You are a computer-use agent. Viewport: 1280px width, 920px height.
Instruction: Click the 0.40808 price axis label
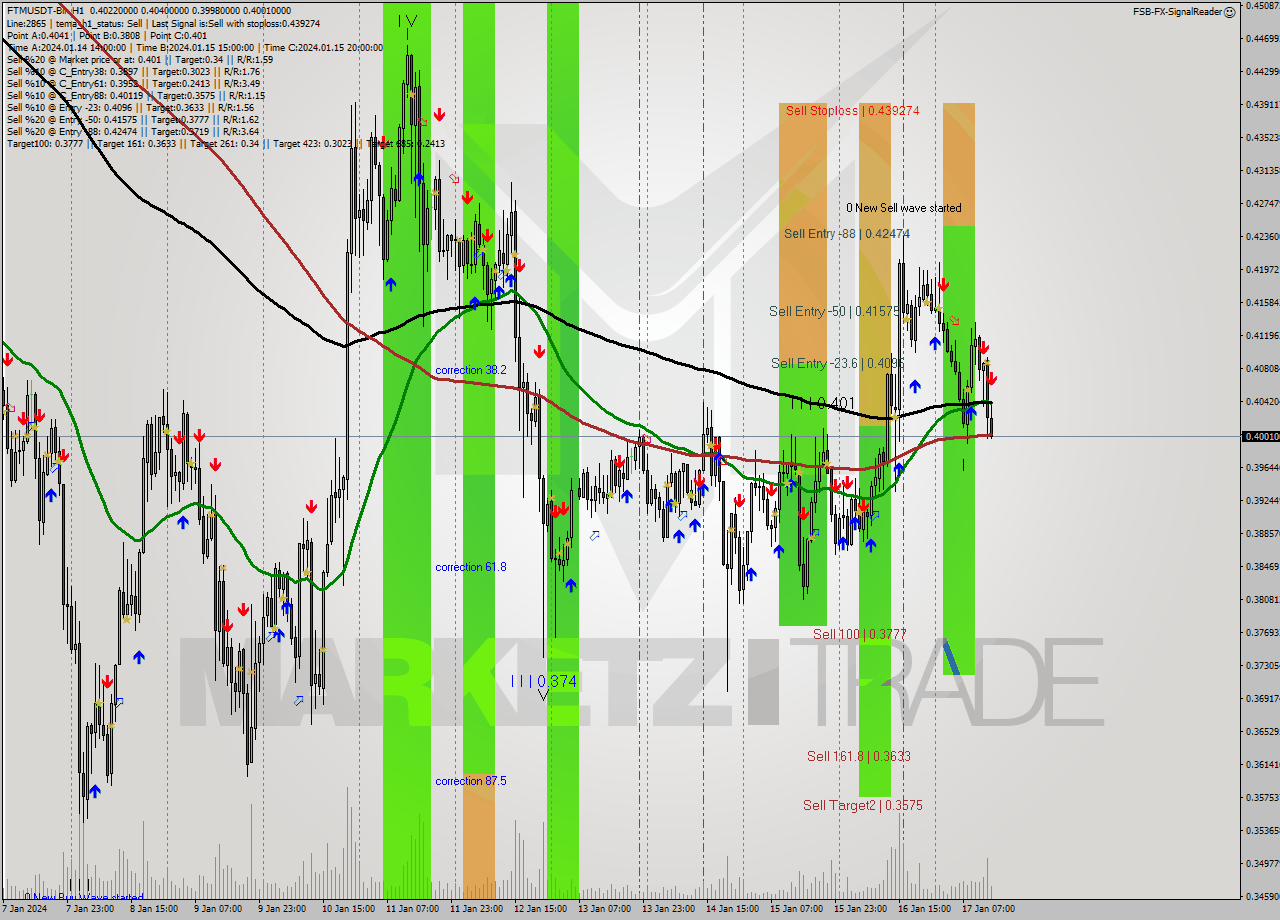[x=1262, y=368]
